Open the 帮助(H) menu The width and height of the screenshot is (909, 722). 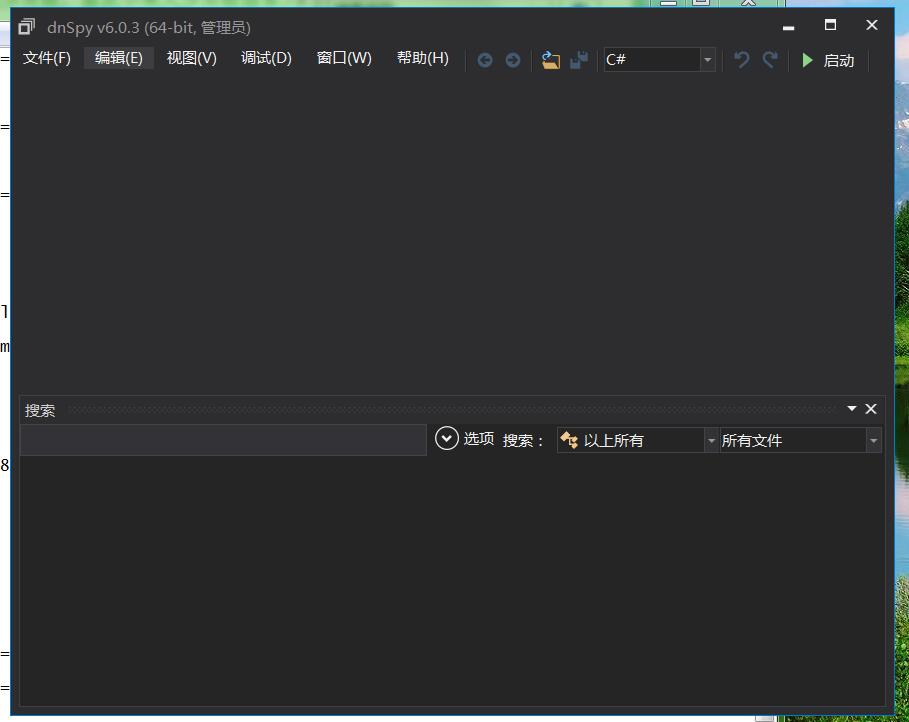click(x=422, y=58)
